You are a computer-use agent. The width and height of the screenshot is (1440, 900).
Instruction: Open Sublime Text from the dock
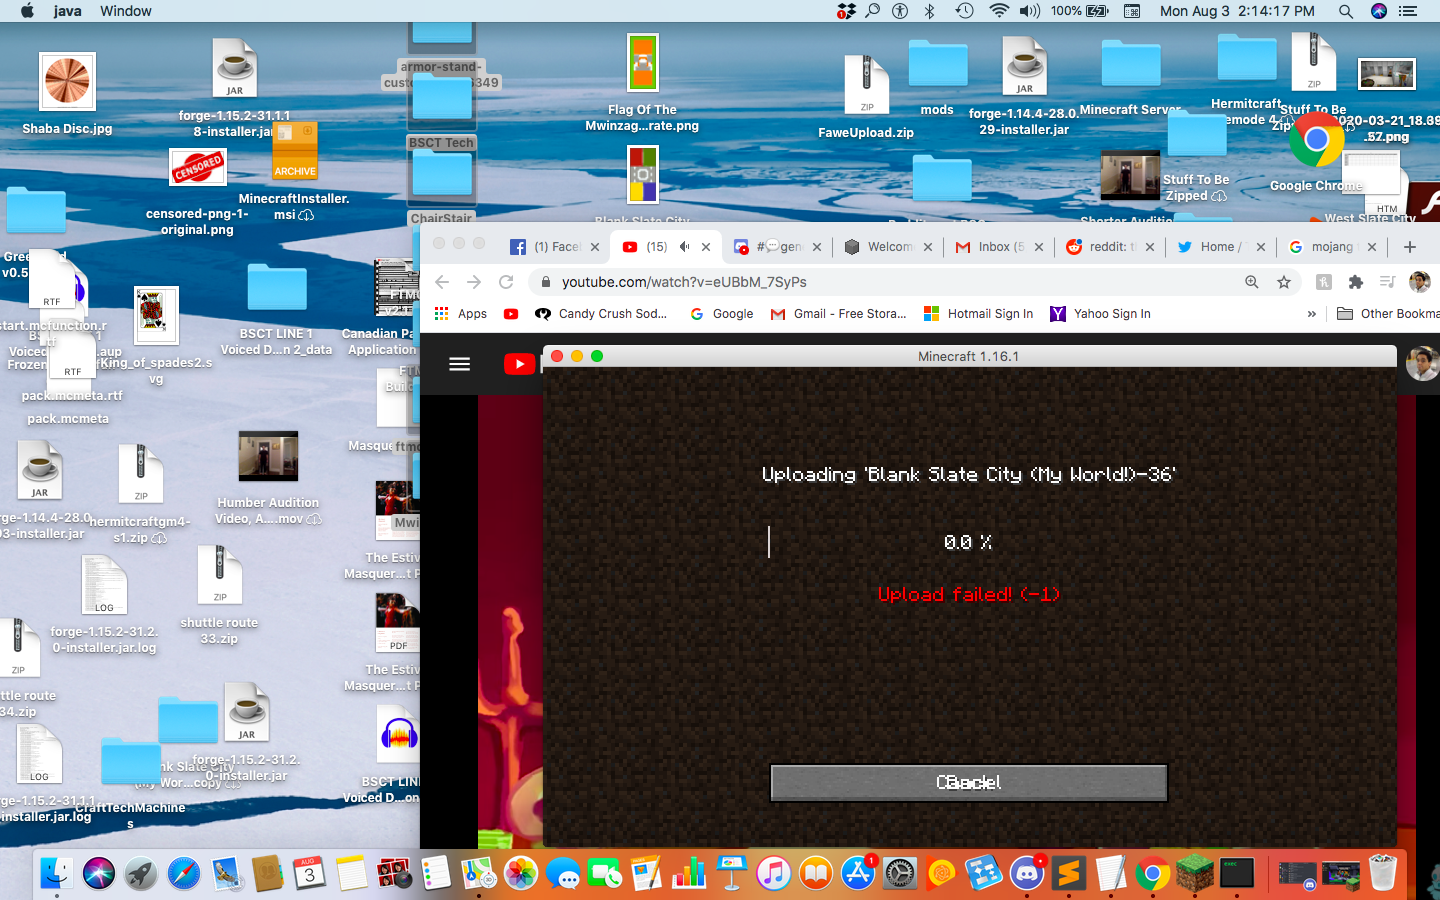pos(1069,873)
